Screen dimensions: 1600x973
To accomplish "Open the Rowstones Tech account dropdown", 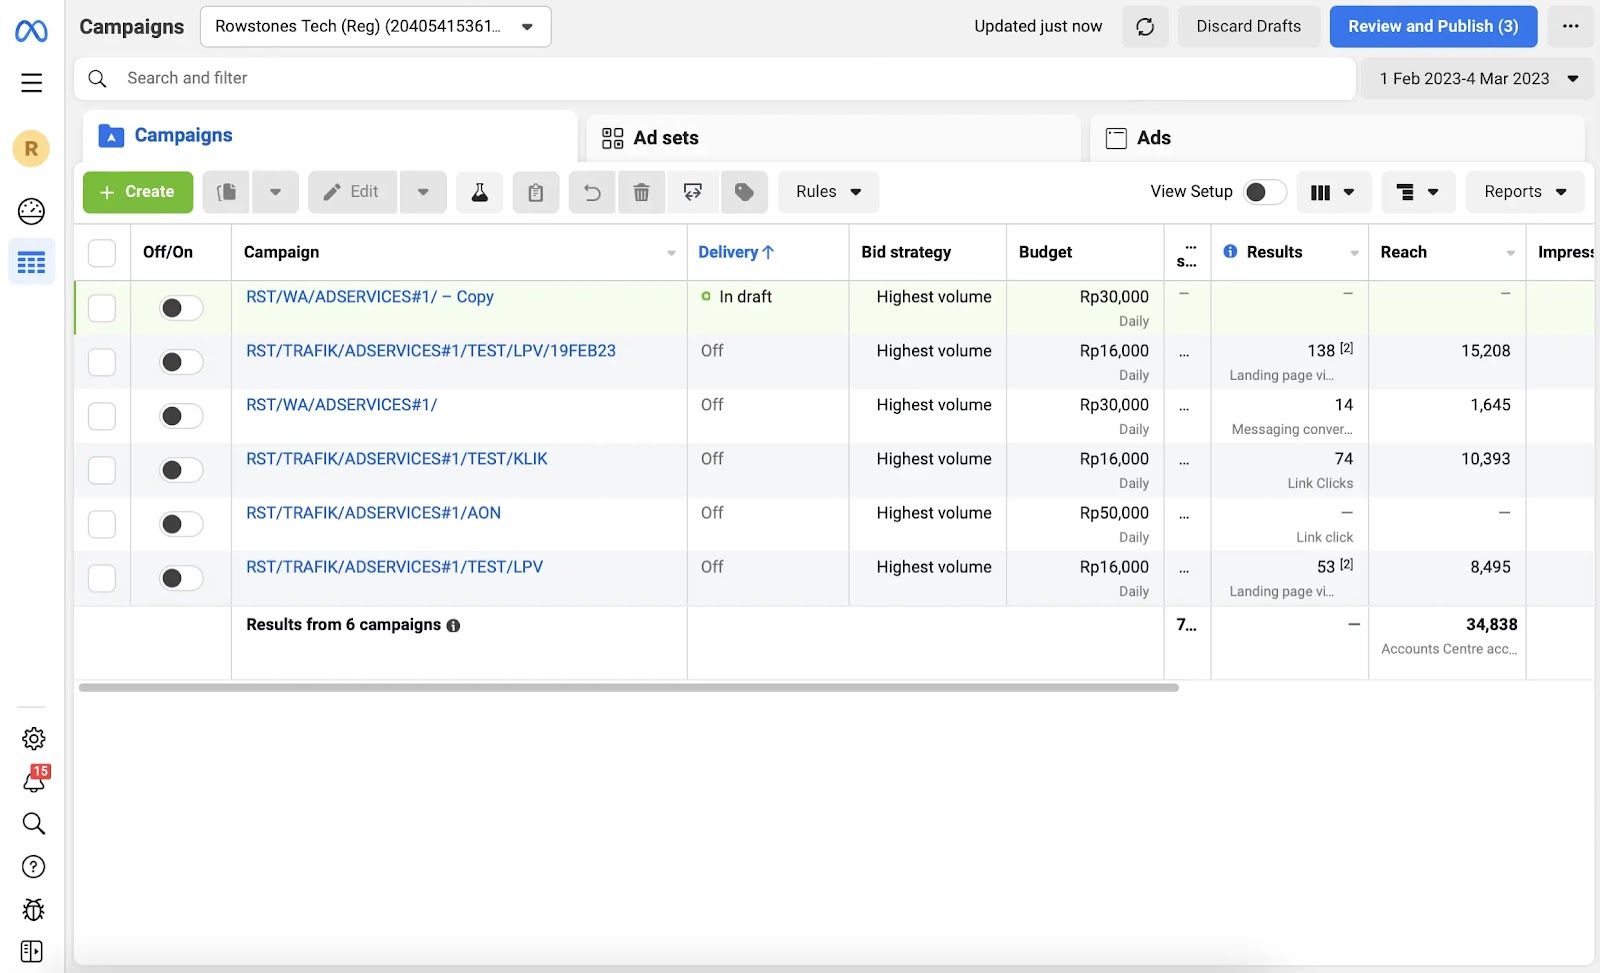I will click(x=375, y=27).
